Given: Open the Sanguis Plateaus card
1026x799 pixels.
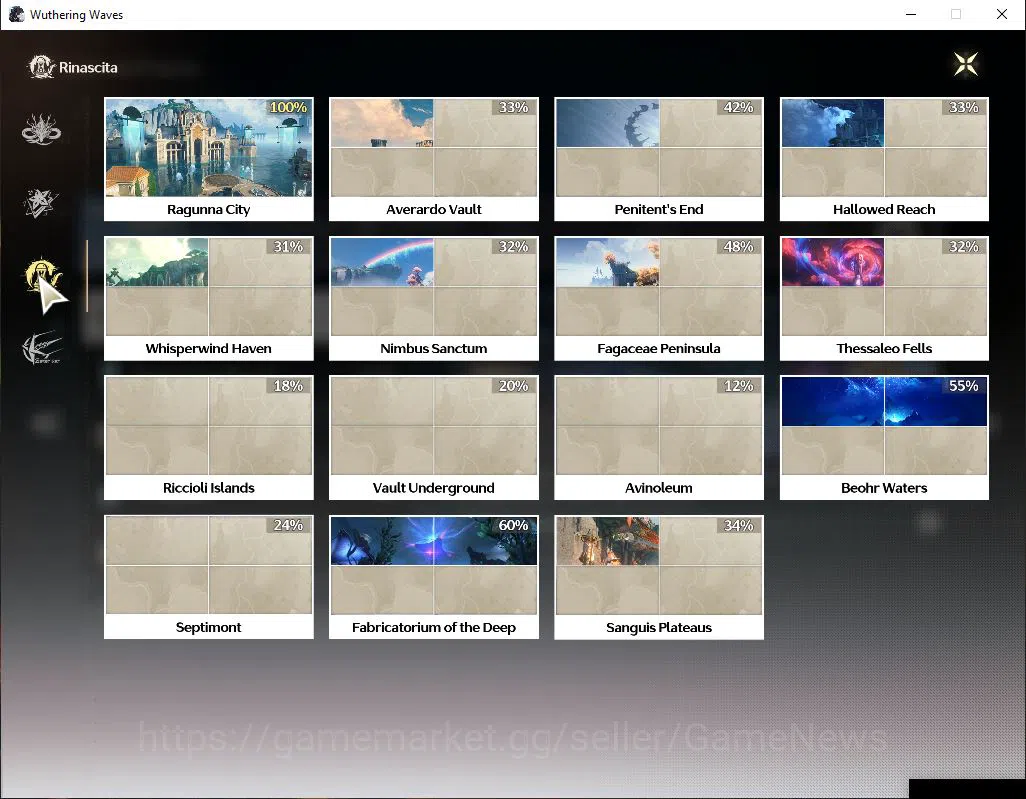Looking at the screenshot, I should click(659, 577).
